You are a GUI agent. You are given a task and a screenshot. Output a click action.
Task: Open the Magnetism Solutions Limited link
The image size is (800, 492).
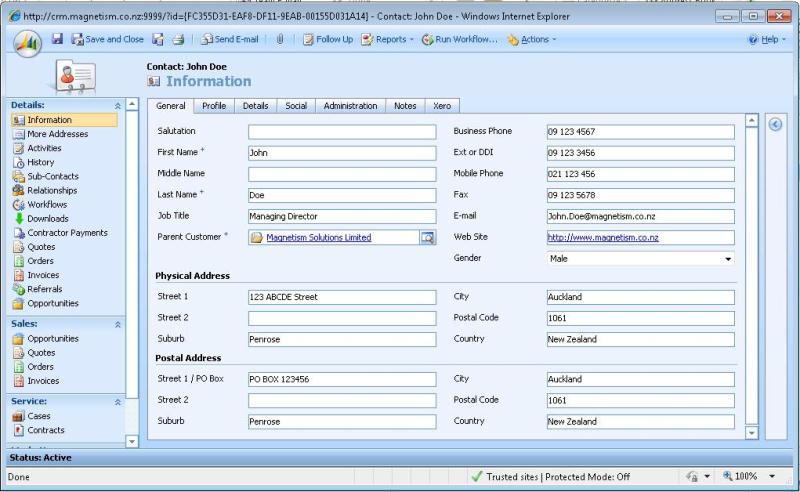pos(318,238)
